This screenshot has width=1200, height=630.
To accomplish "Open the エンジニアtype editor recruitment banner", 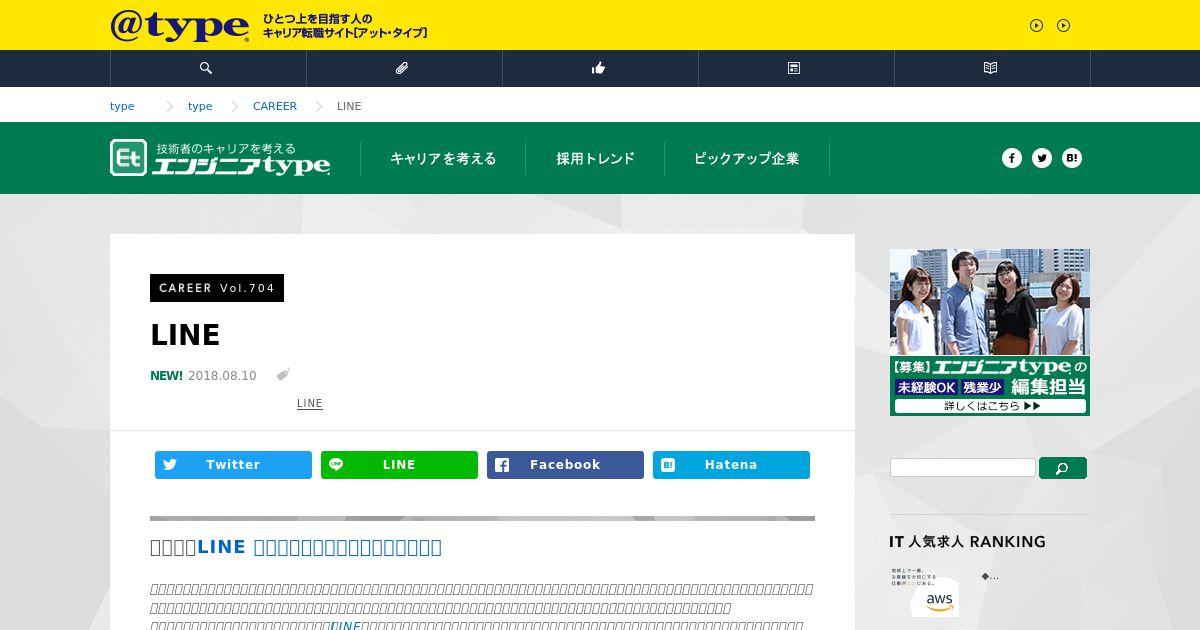I will (x=990, y=332).
